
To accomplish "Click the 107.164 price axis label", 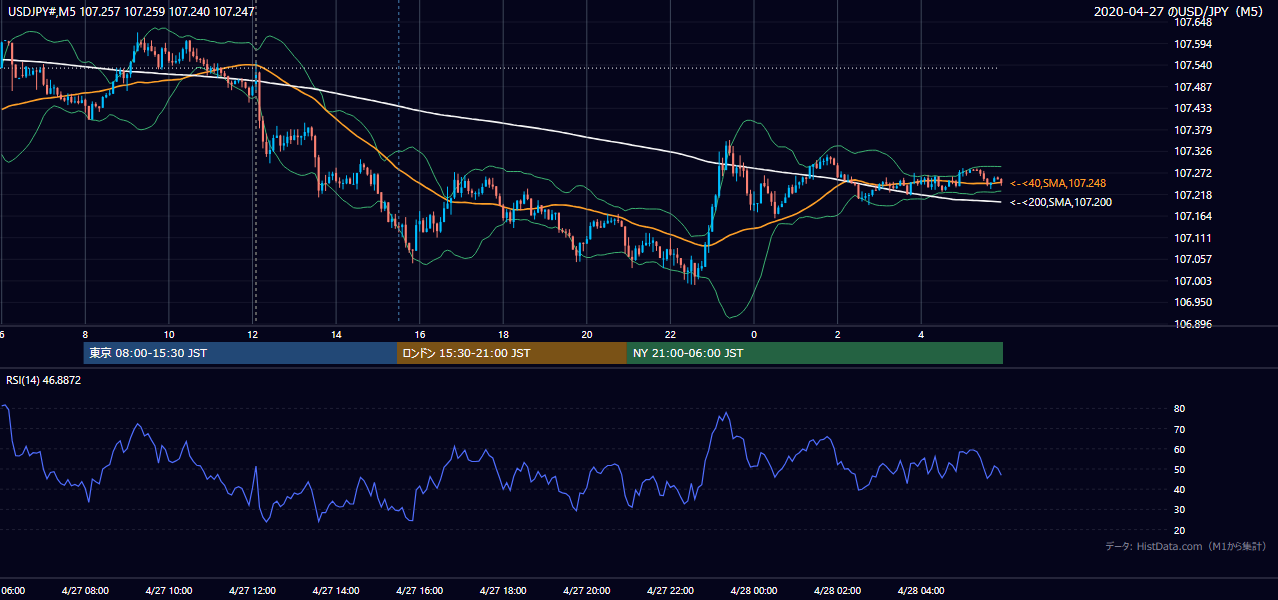I will point(1192,216).
